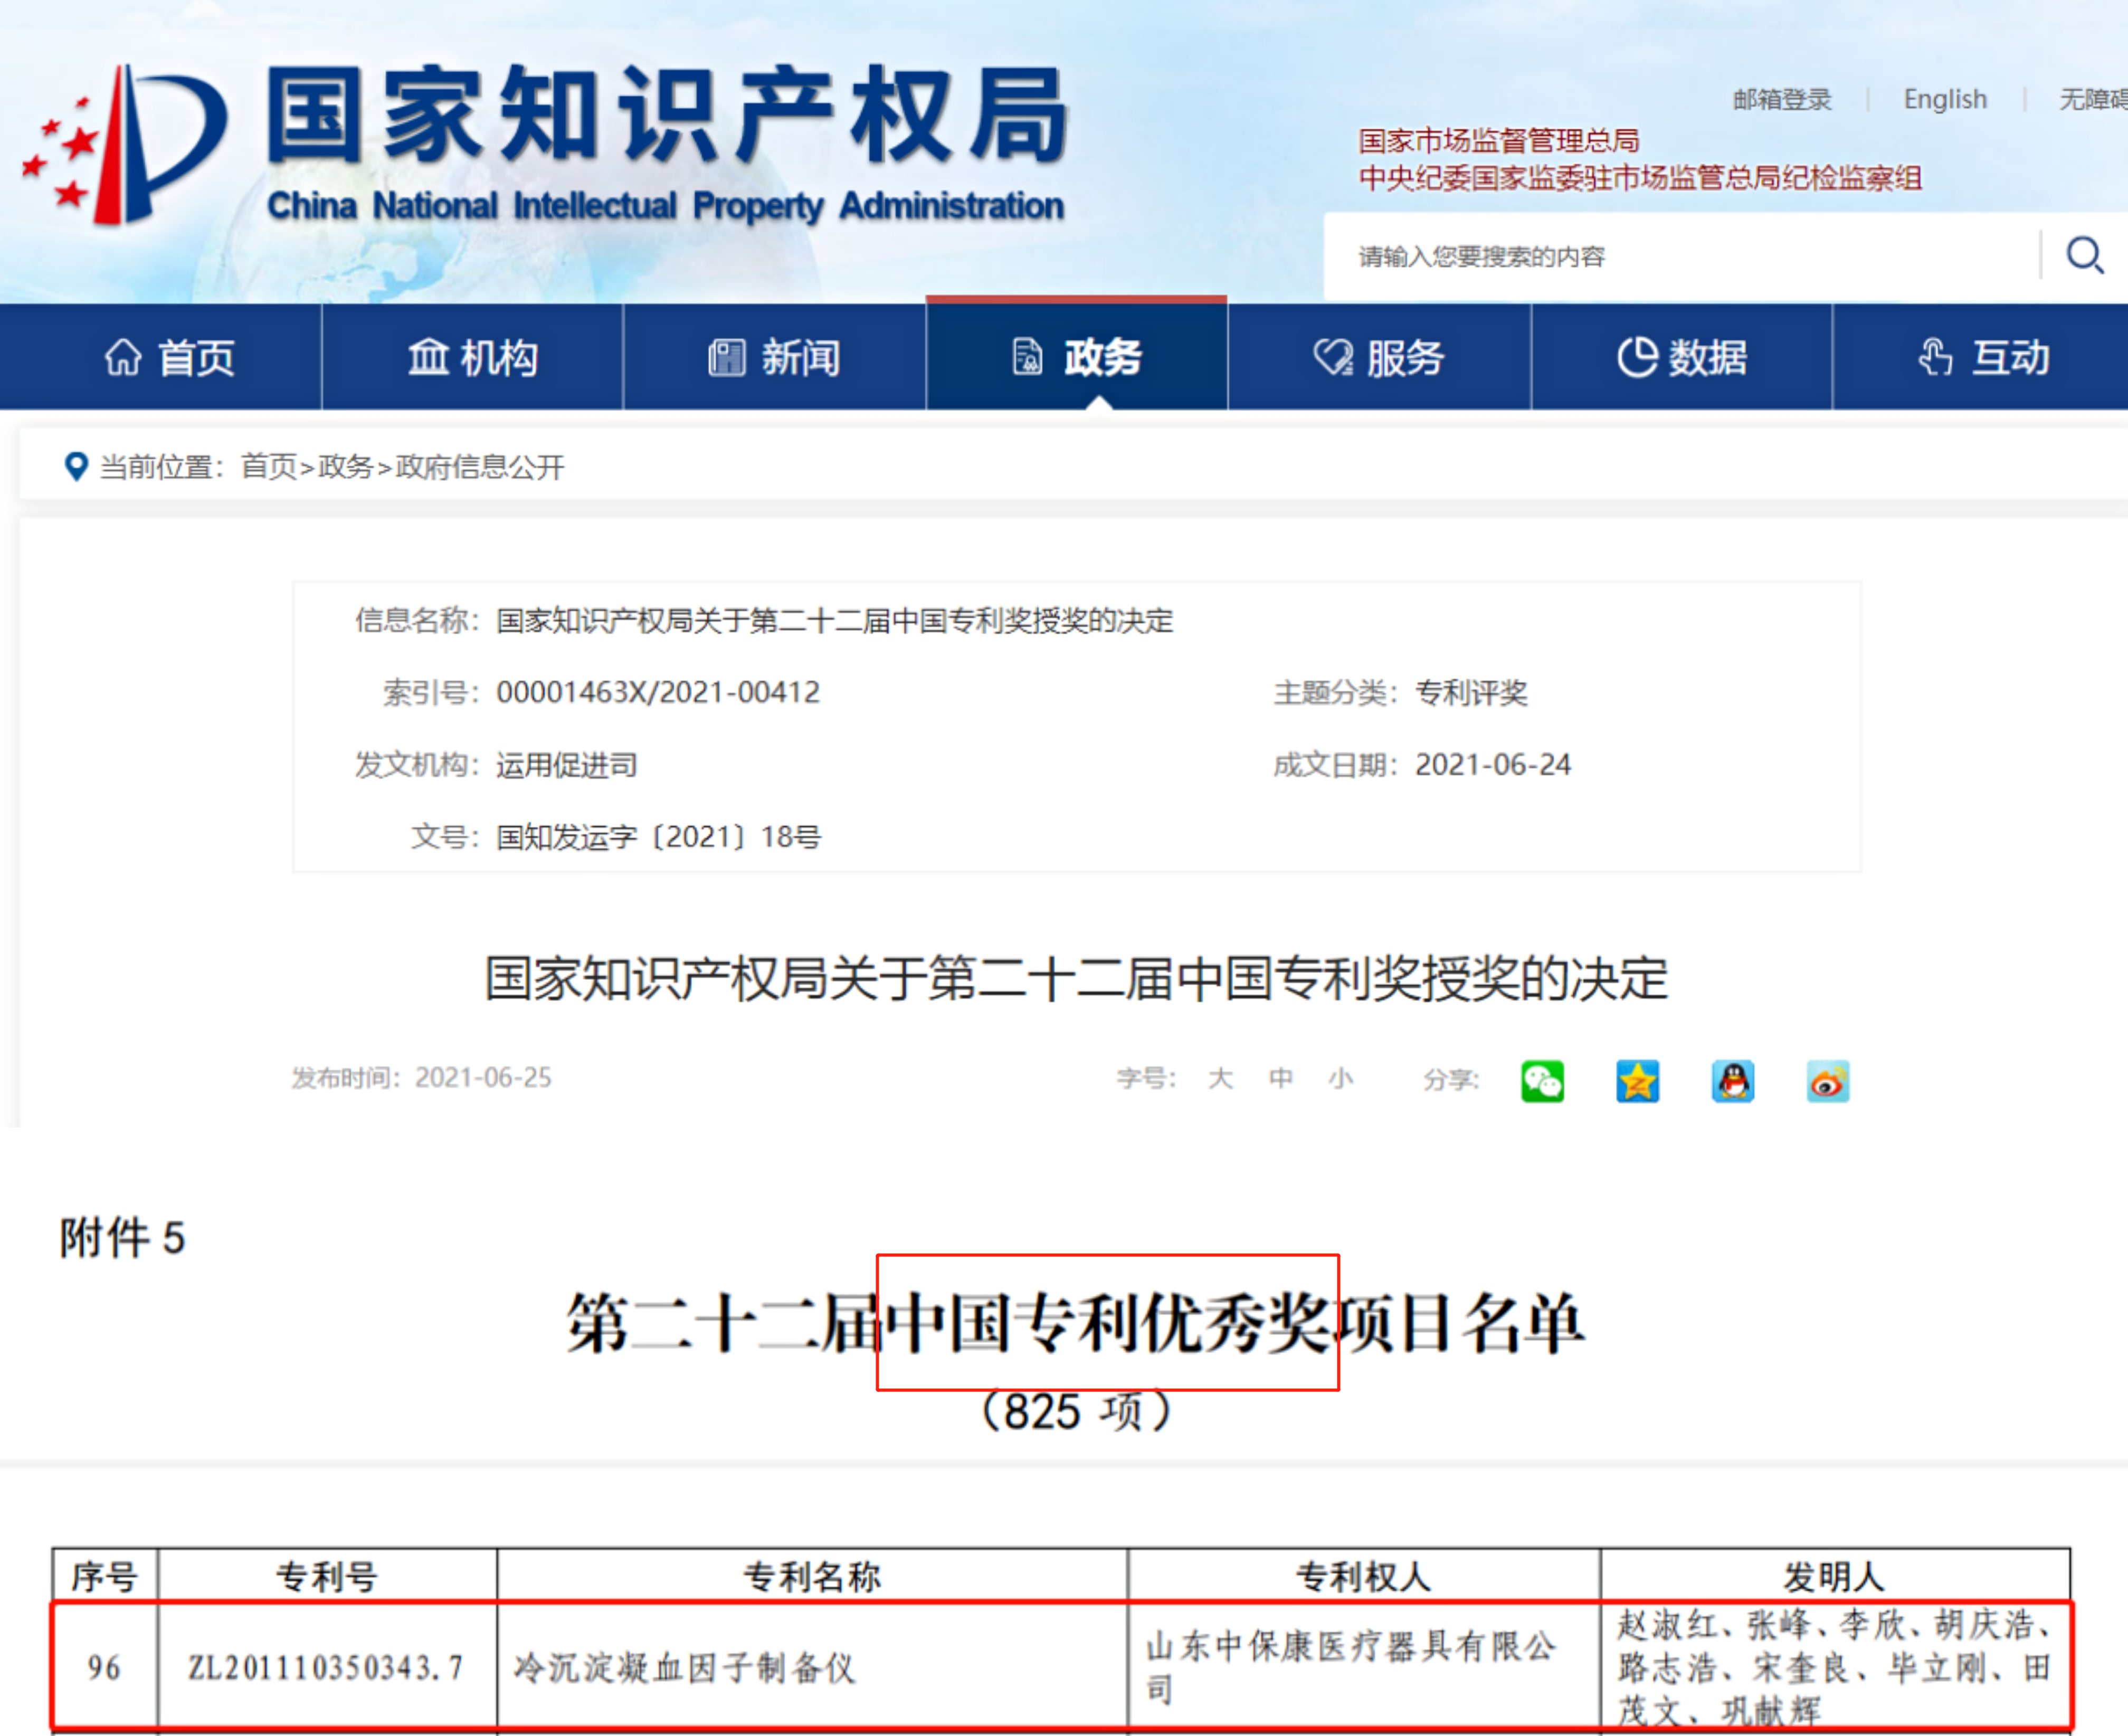The image size is (2128, 1736).
Task: Click row serial number 96
Action: click(x=104, y=1667)
